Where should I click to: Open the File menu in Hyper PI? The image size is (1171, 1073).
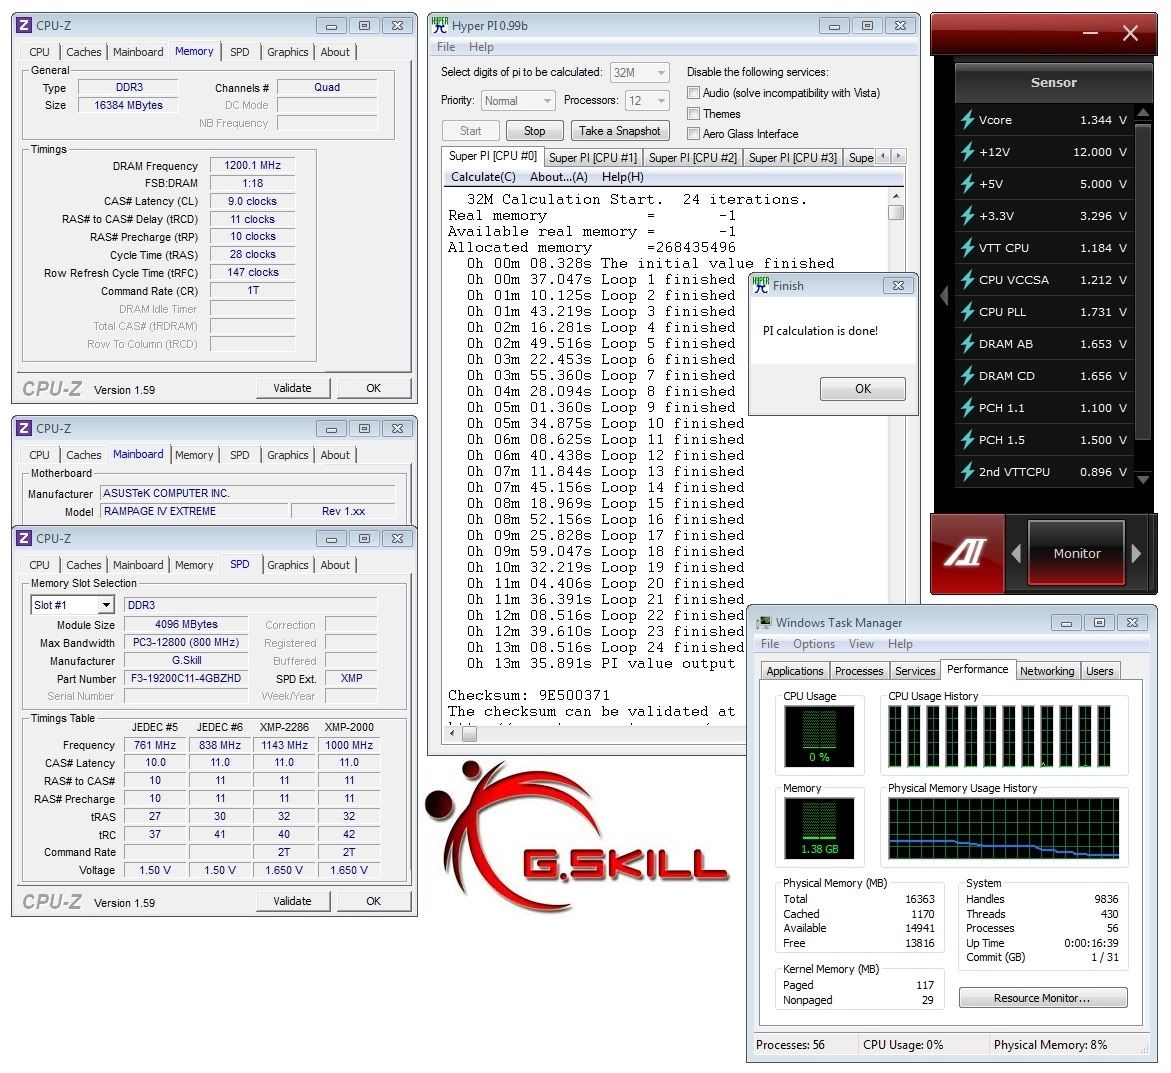(446, 47)
